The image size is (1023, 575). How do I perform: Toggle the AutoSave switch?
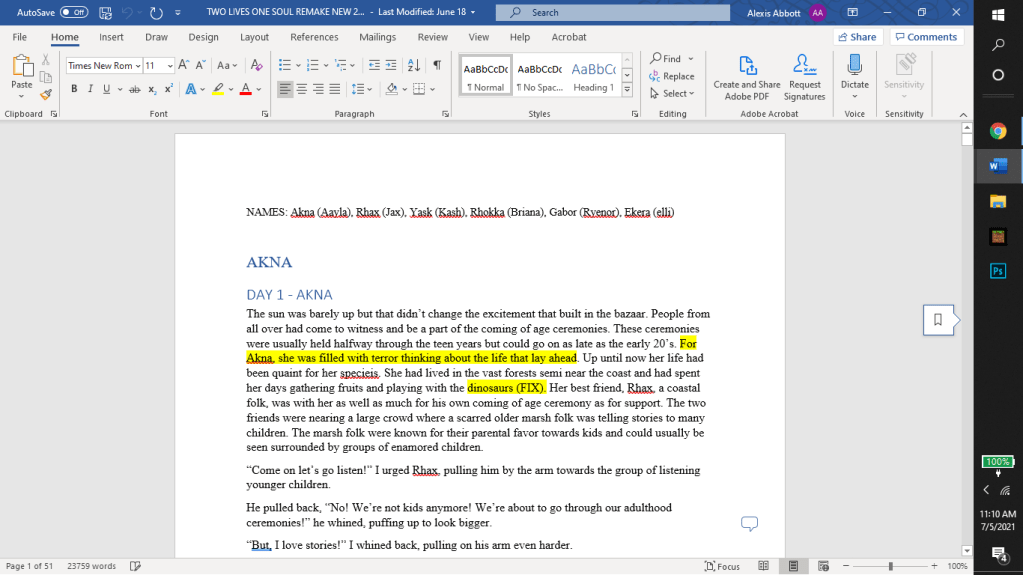[x=74, y=13]
